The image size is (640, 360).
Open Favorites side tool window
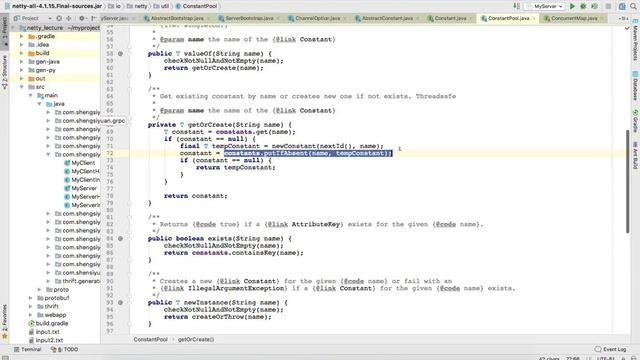point(4,322)
